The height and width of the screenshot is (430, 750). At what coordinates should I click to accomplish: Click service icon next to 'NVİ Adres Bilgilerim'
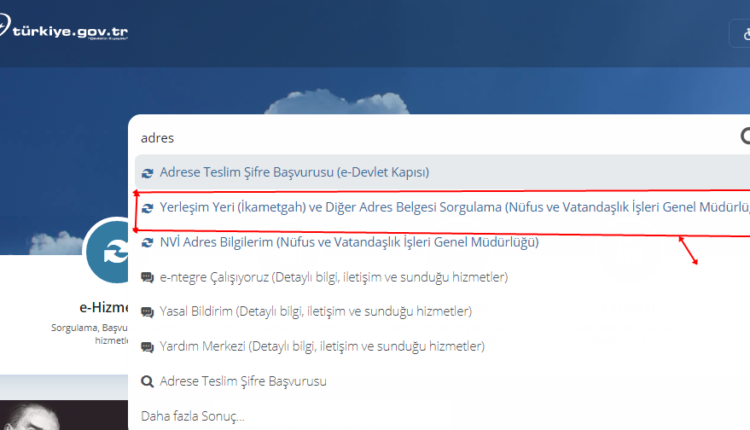point(147,243)
